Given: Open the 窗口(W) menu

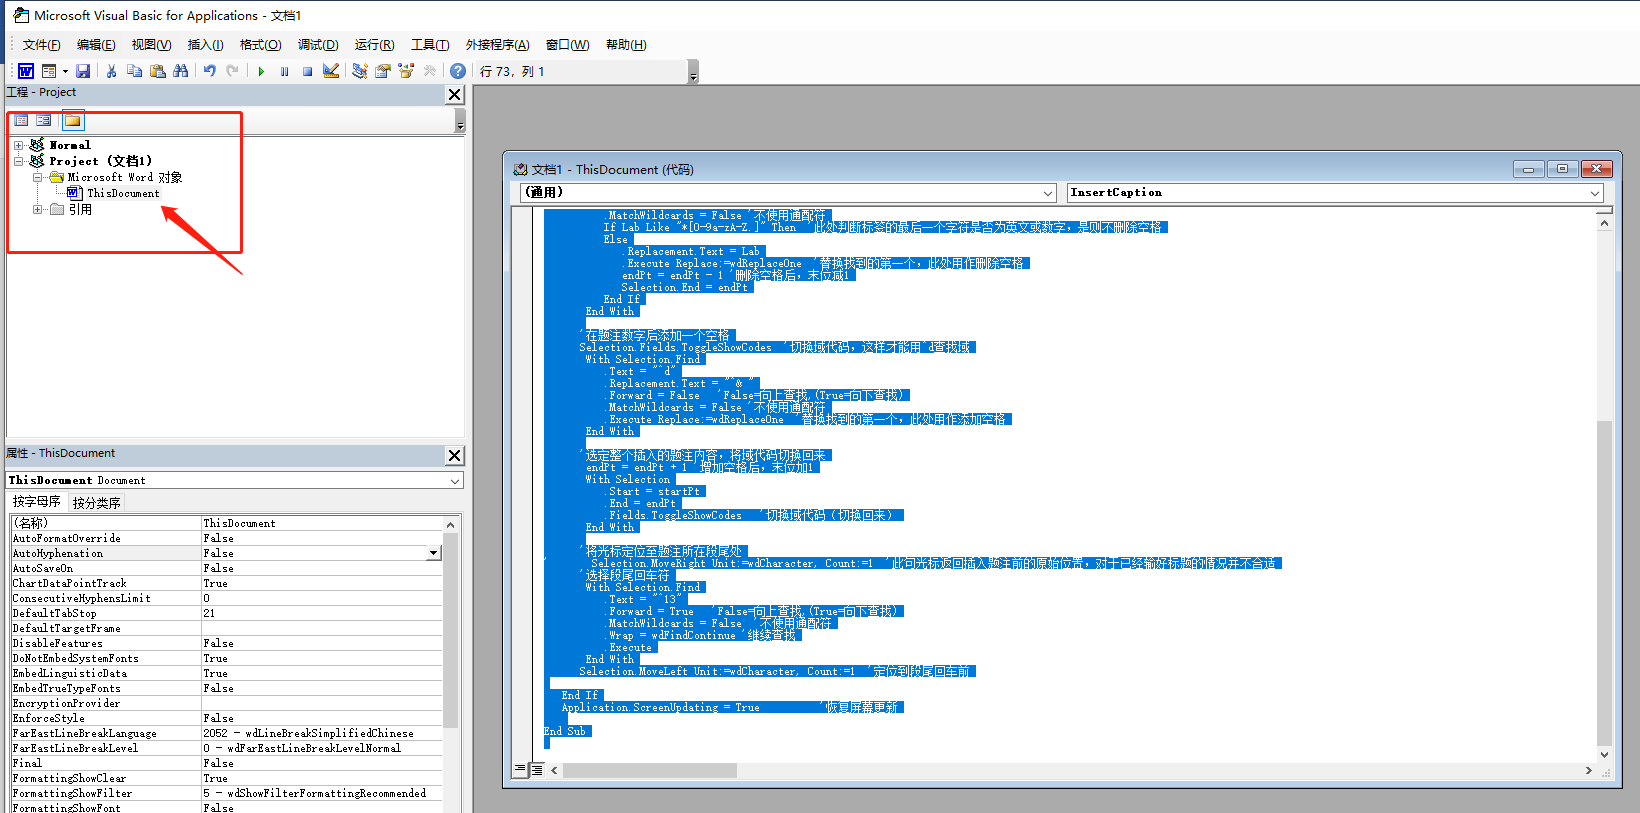Looking at the screenshot, I should 567,45.
